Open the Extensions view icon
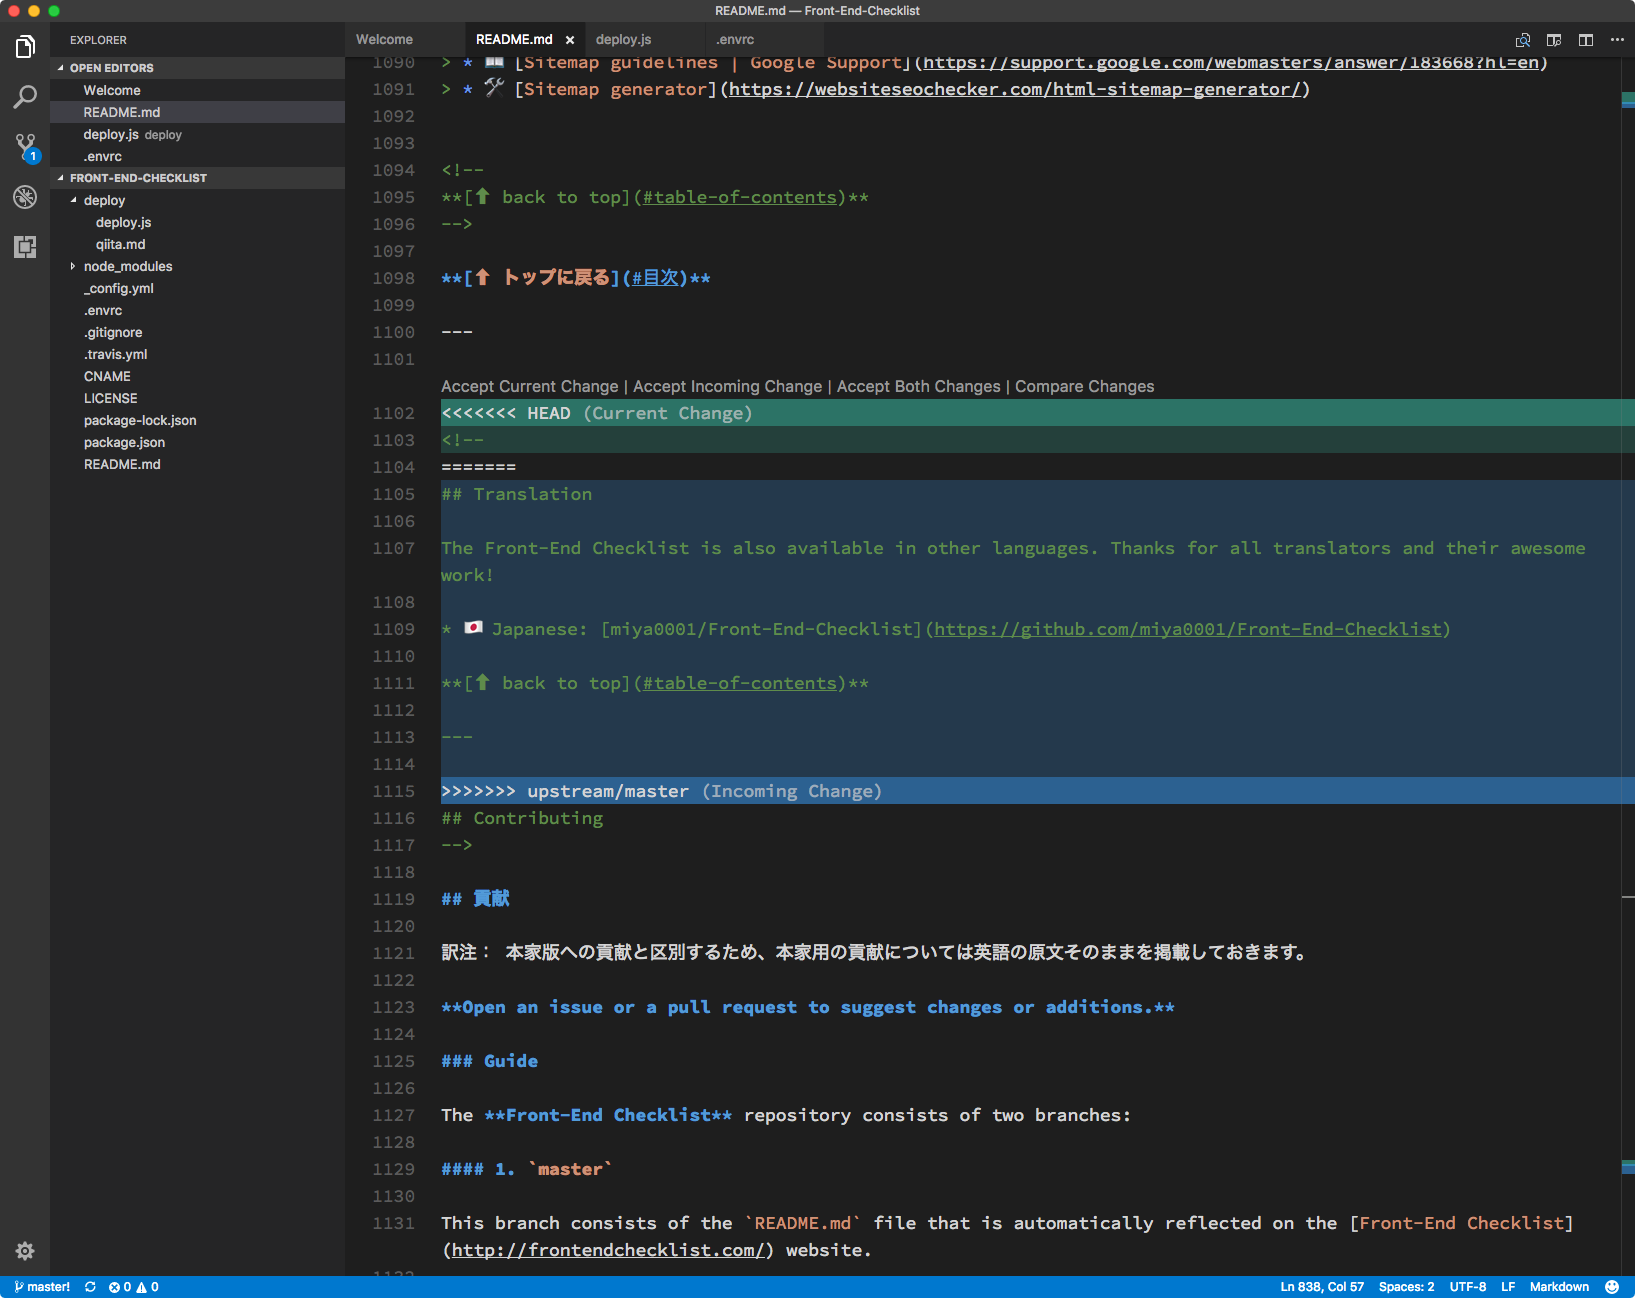1635x1298 pixels. point(25,247)
